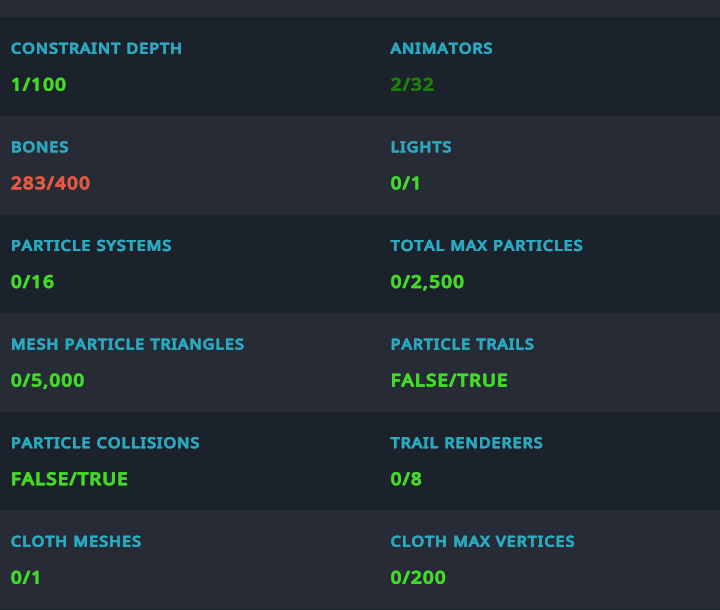
Task: Click the Particle Systems label
Action: point(91,245)
